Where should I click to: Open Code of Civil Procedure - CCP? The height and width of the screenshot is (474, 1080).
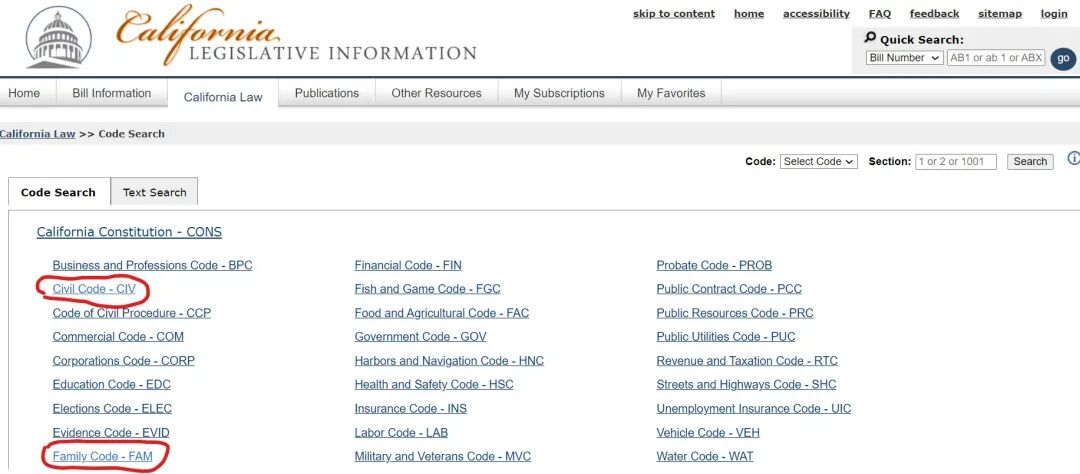[x=132, y=313]
